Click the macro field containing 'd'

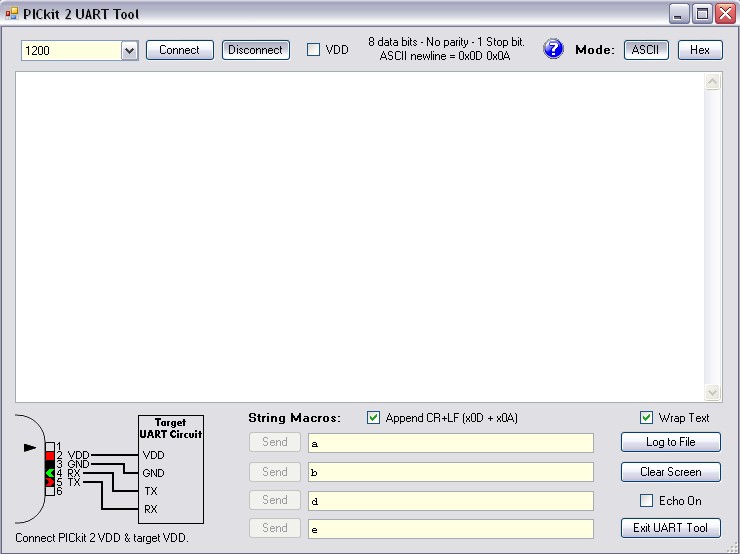pyautogui.click(x=451, y=501)
